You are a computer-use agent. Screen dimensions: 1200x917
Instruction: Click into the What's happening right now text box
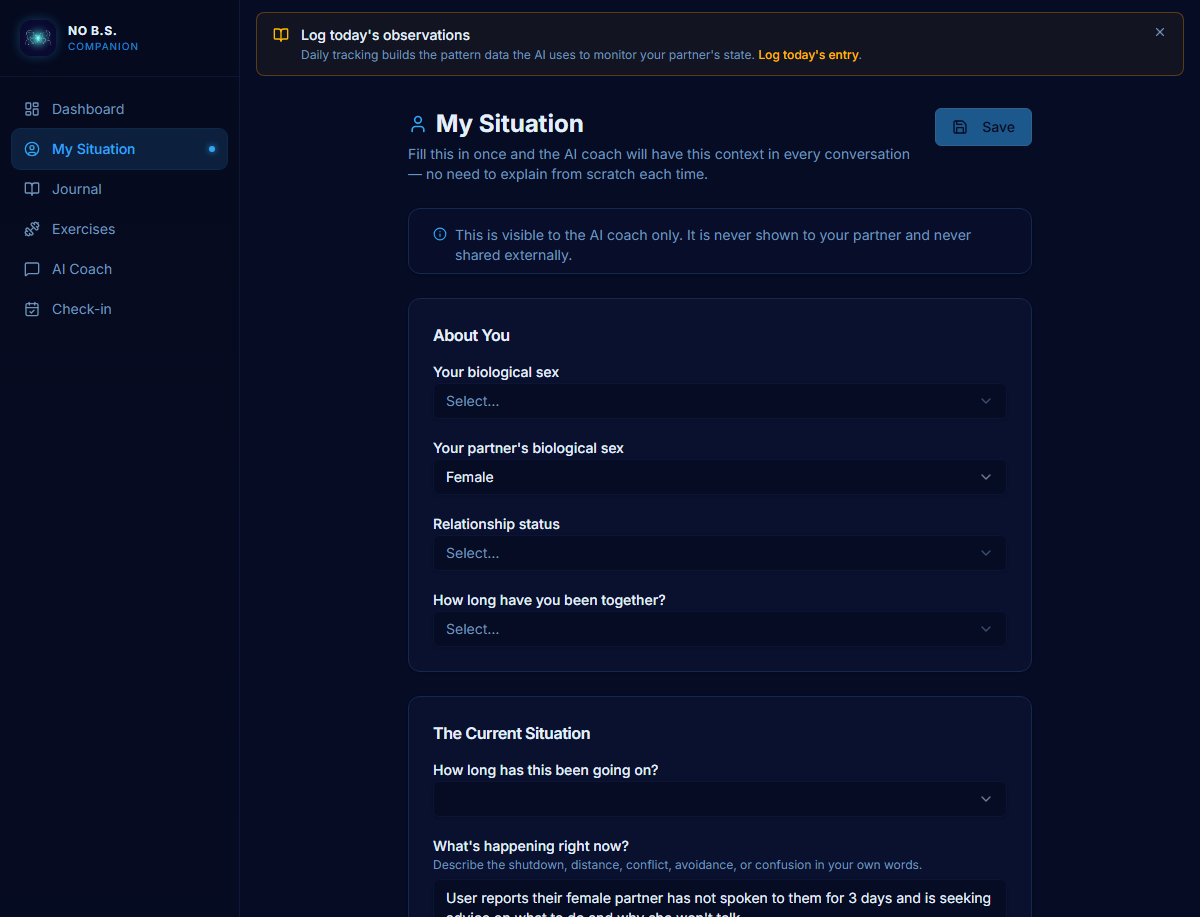719,898
